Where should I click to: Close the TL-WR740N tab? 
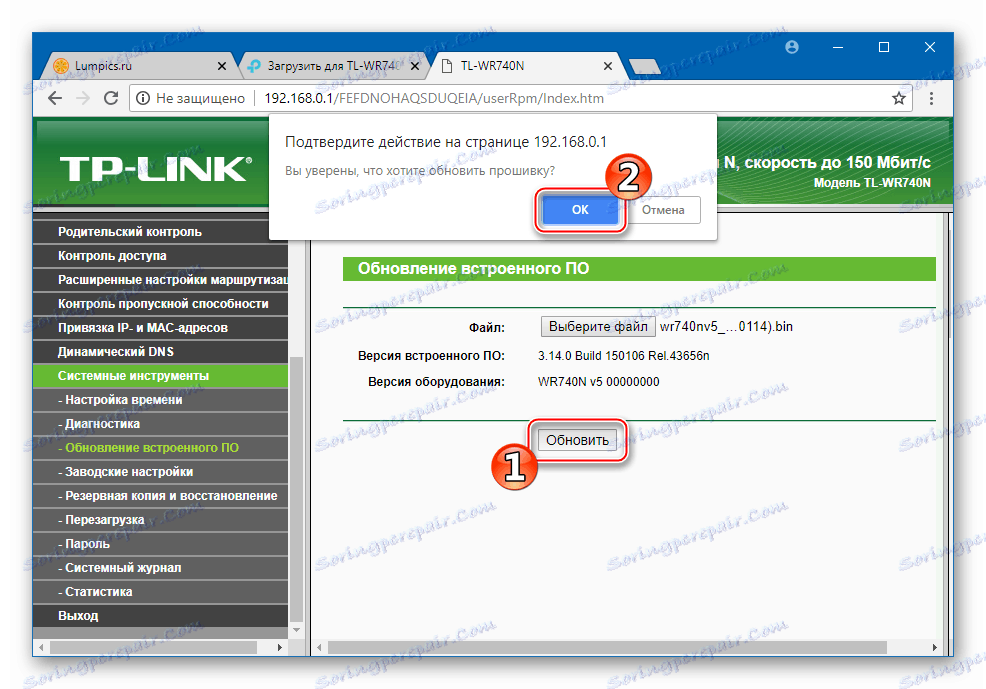click(x=608, y=66)
